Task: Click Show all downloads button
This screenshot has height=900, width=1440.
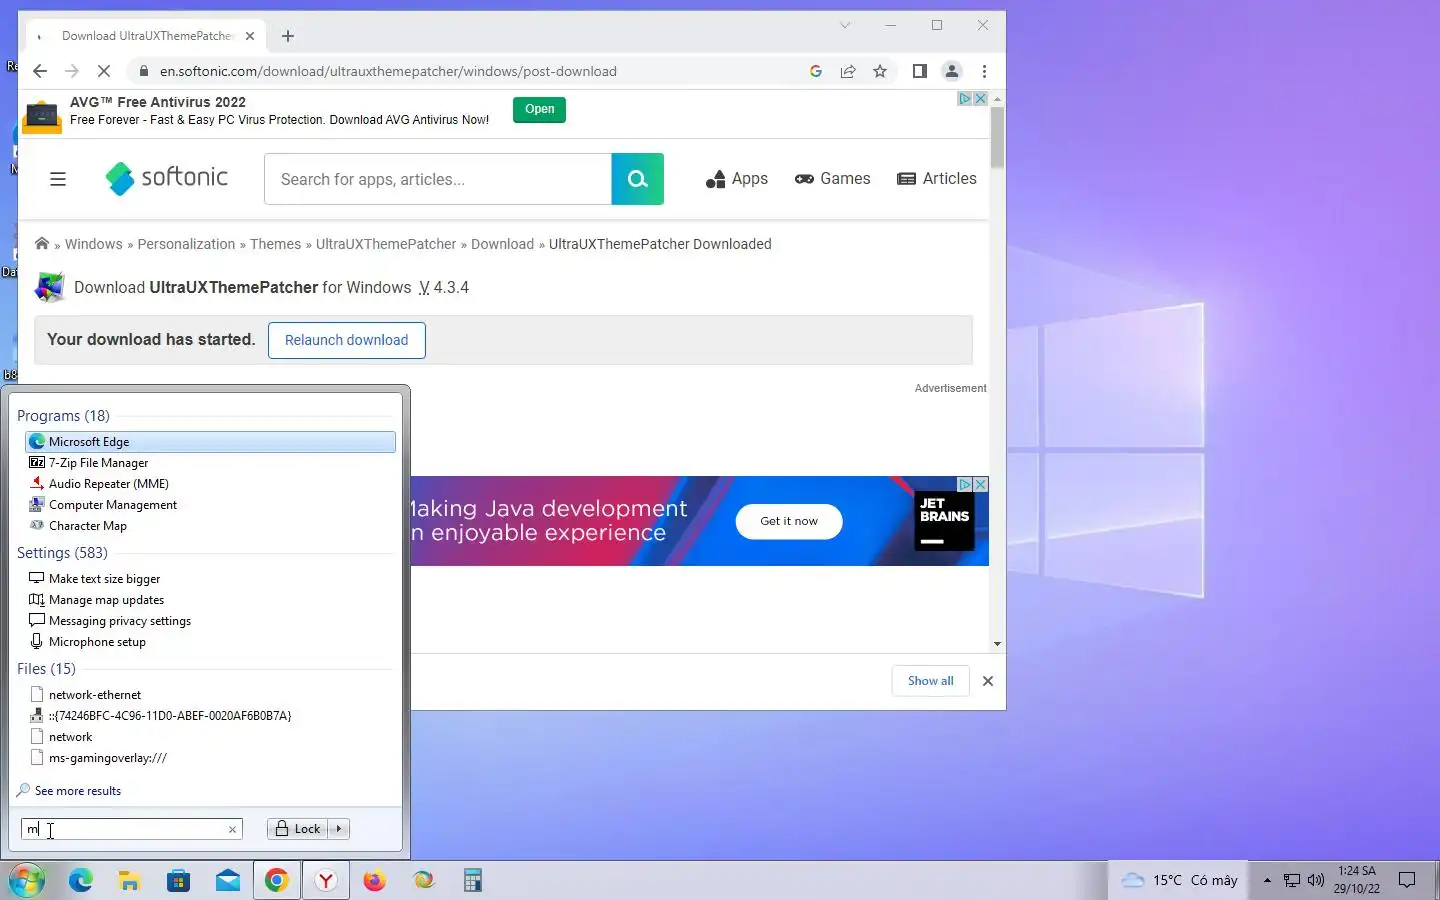Action: (931, 681)
